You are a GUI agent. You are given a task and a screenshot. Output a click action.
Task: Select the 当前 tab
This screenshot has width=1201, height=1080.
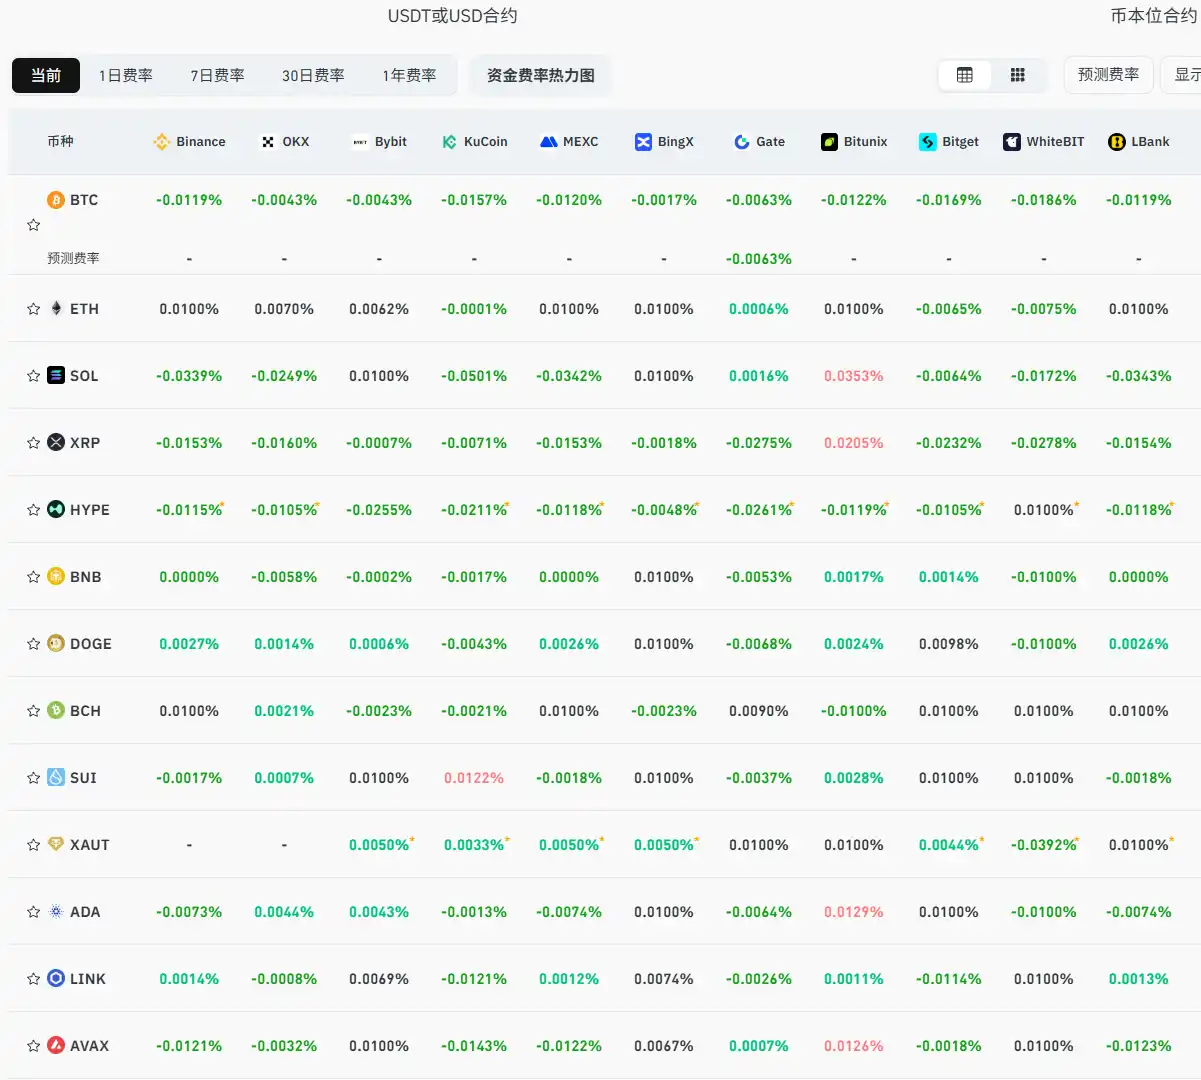[46, 76]
